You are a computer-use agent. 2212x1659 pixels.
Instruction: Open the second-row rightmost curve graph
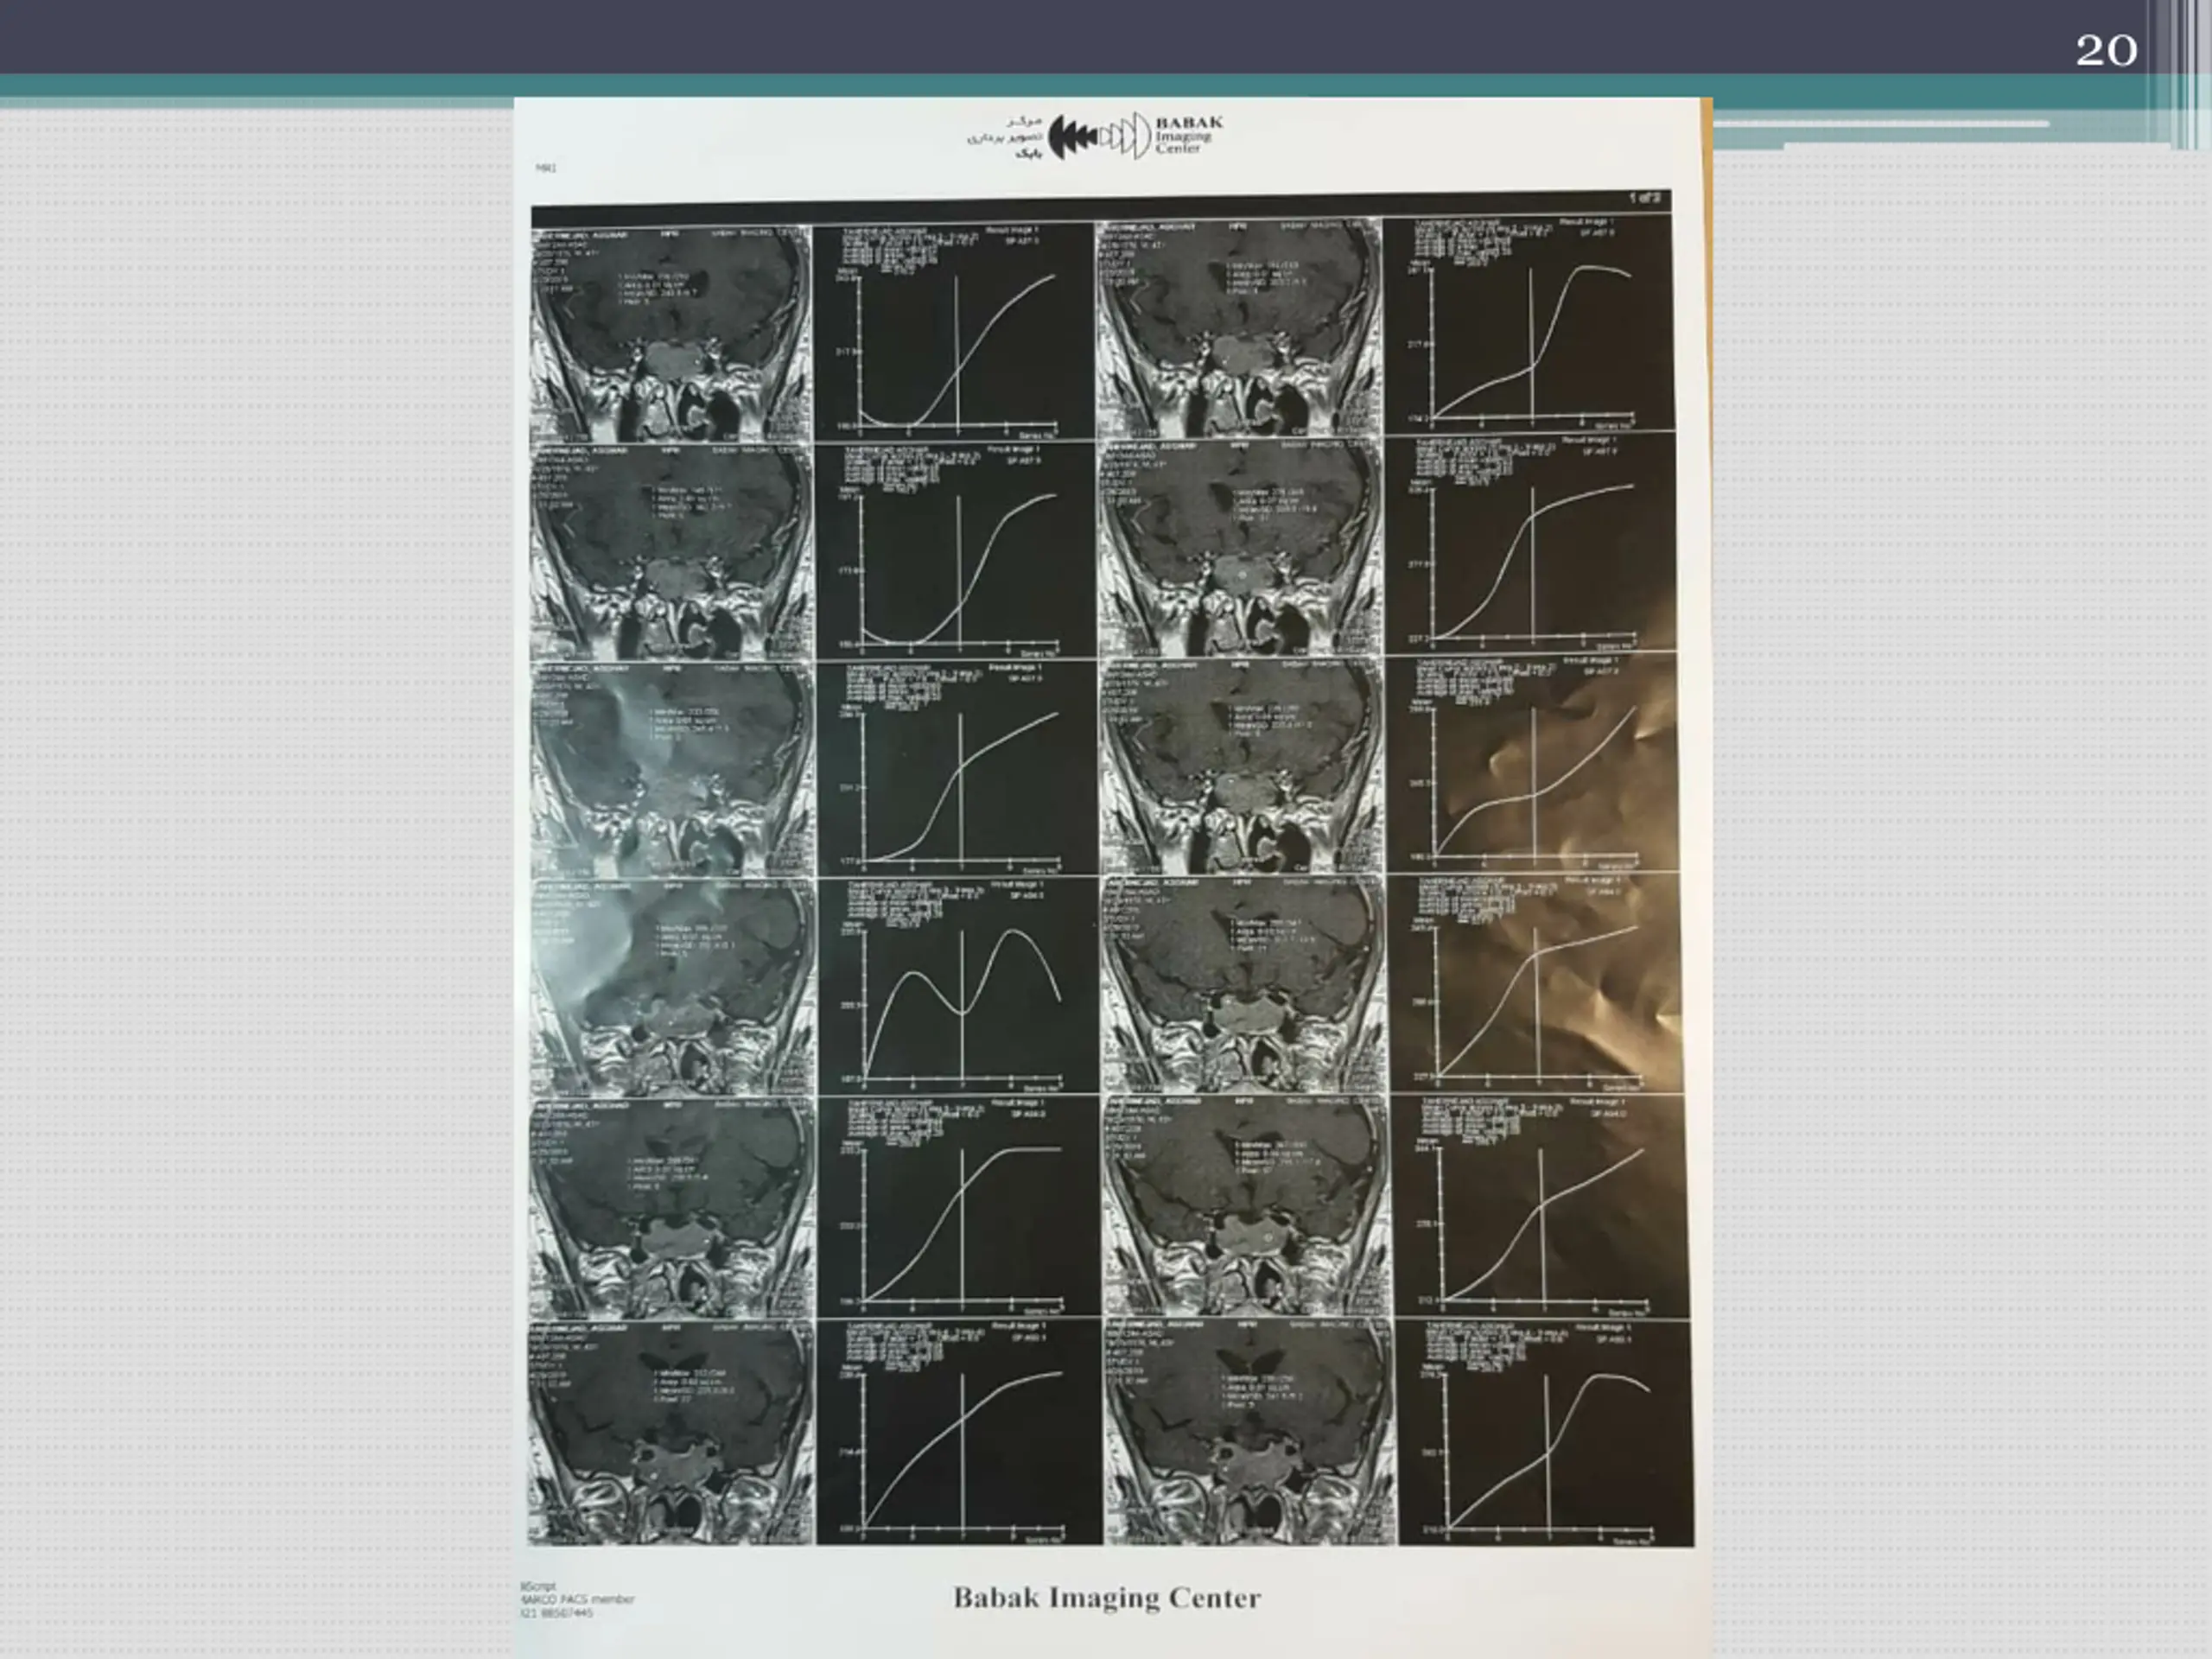[x=1530, y=544]
